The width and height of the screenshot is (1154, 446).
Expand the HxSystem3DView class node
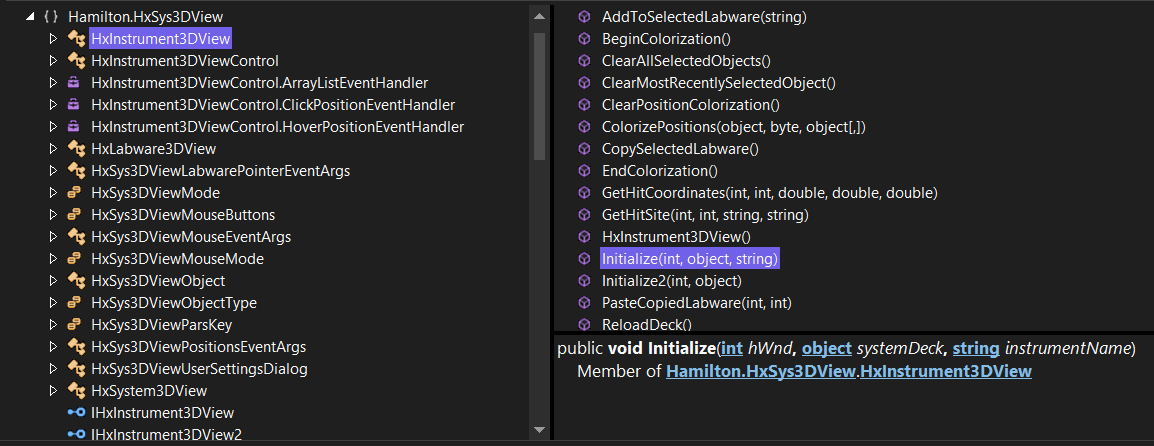pyautogui.click(x=52, y=391)
